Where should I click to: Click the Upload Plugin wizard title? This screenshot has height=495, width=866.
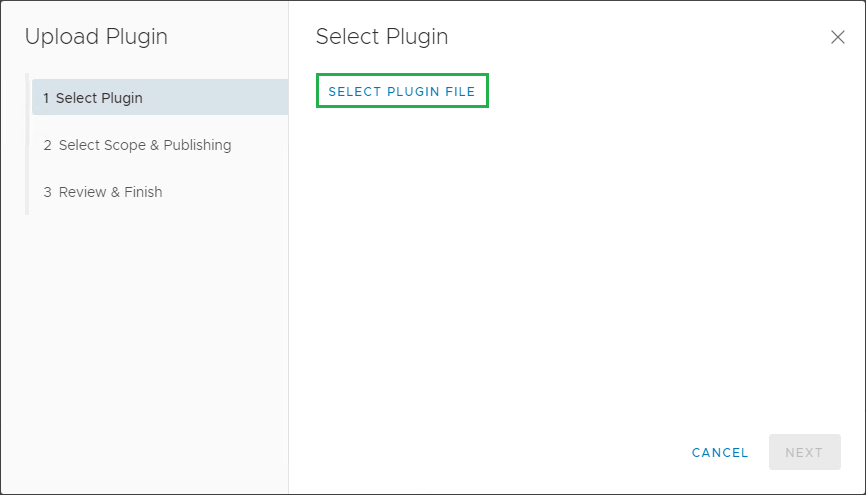point(96,37)
